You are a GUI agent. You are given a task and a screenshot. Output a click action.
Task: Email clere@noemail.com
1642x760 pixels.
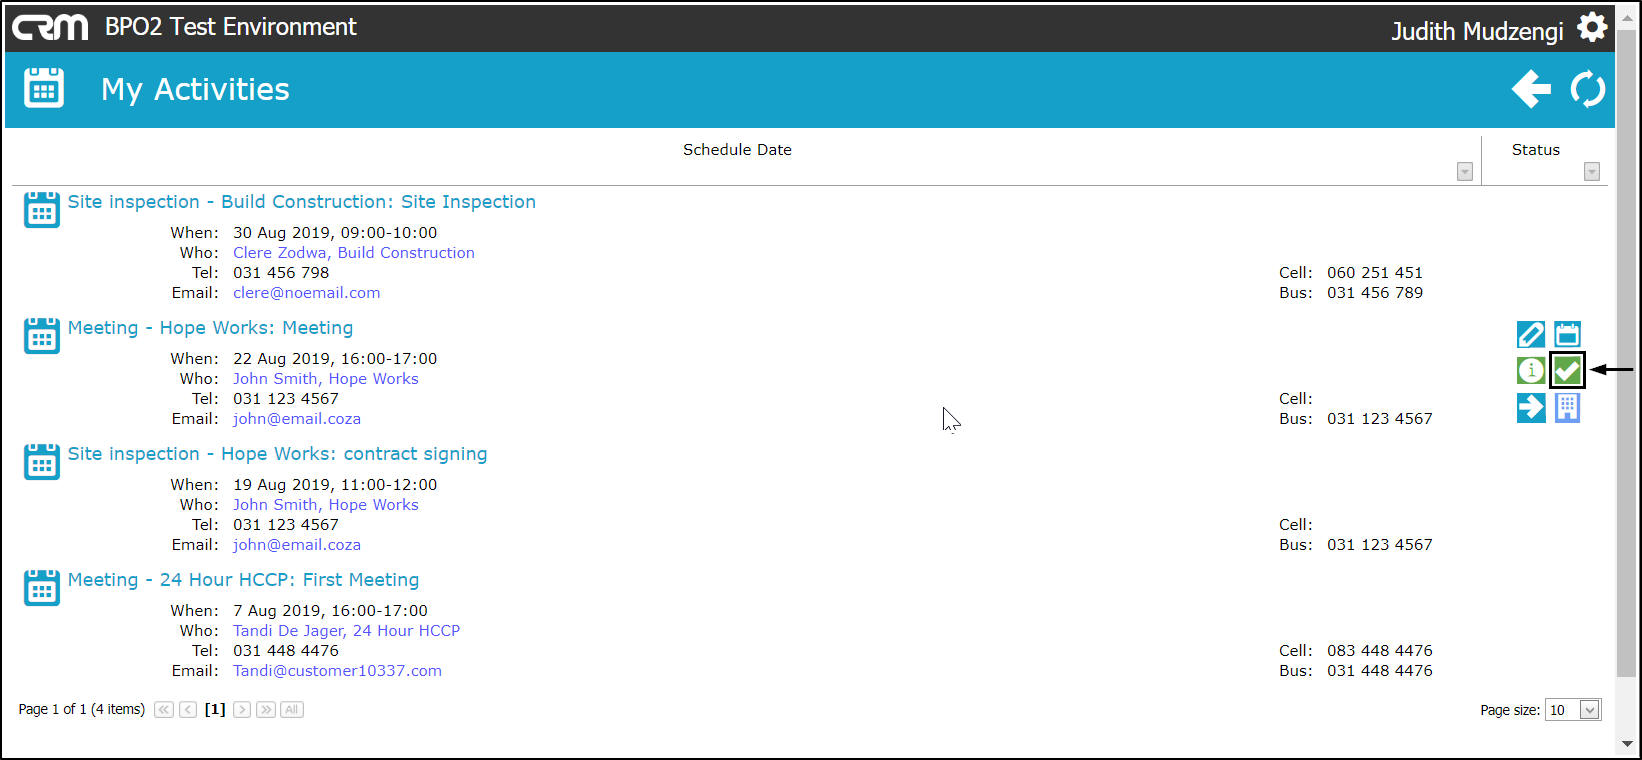pos(307,293)
